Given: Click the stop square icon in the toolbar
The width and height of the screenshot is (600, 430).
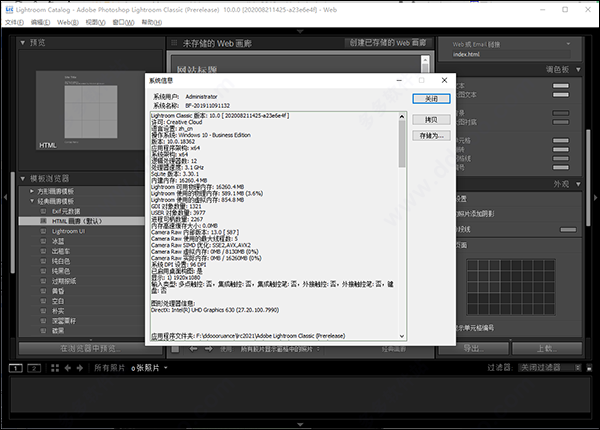Looking at the screenshot, I should (x=175, y=349).
